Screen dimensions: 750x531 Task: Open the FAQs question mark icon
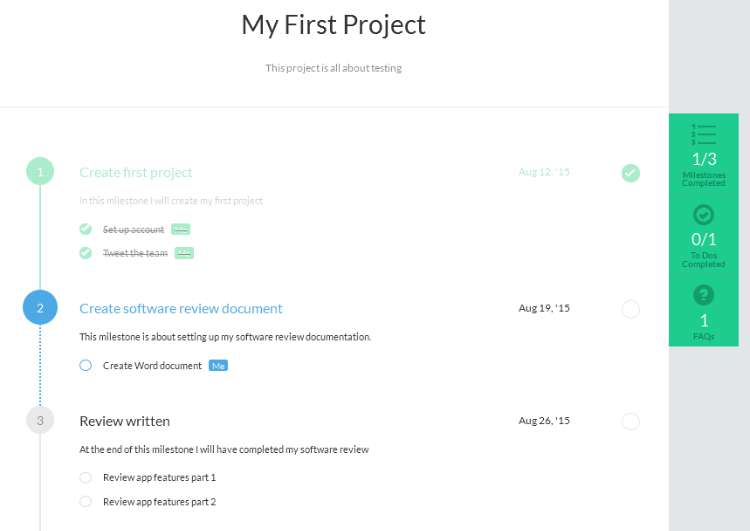(704, 295)
